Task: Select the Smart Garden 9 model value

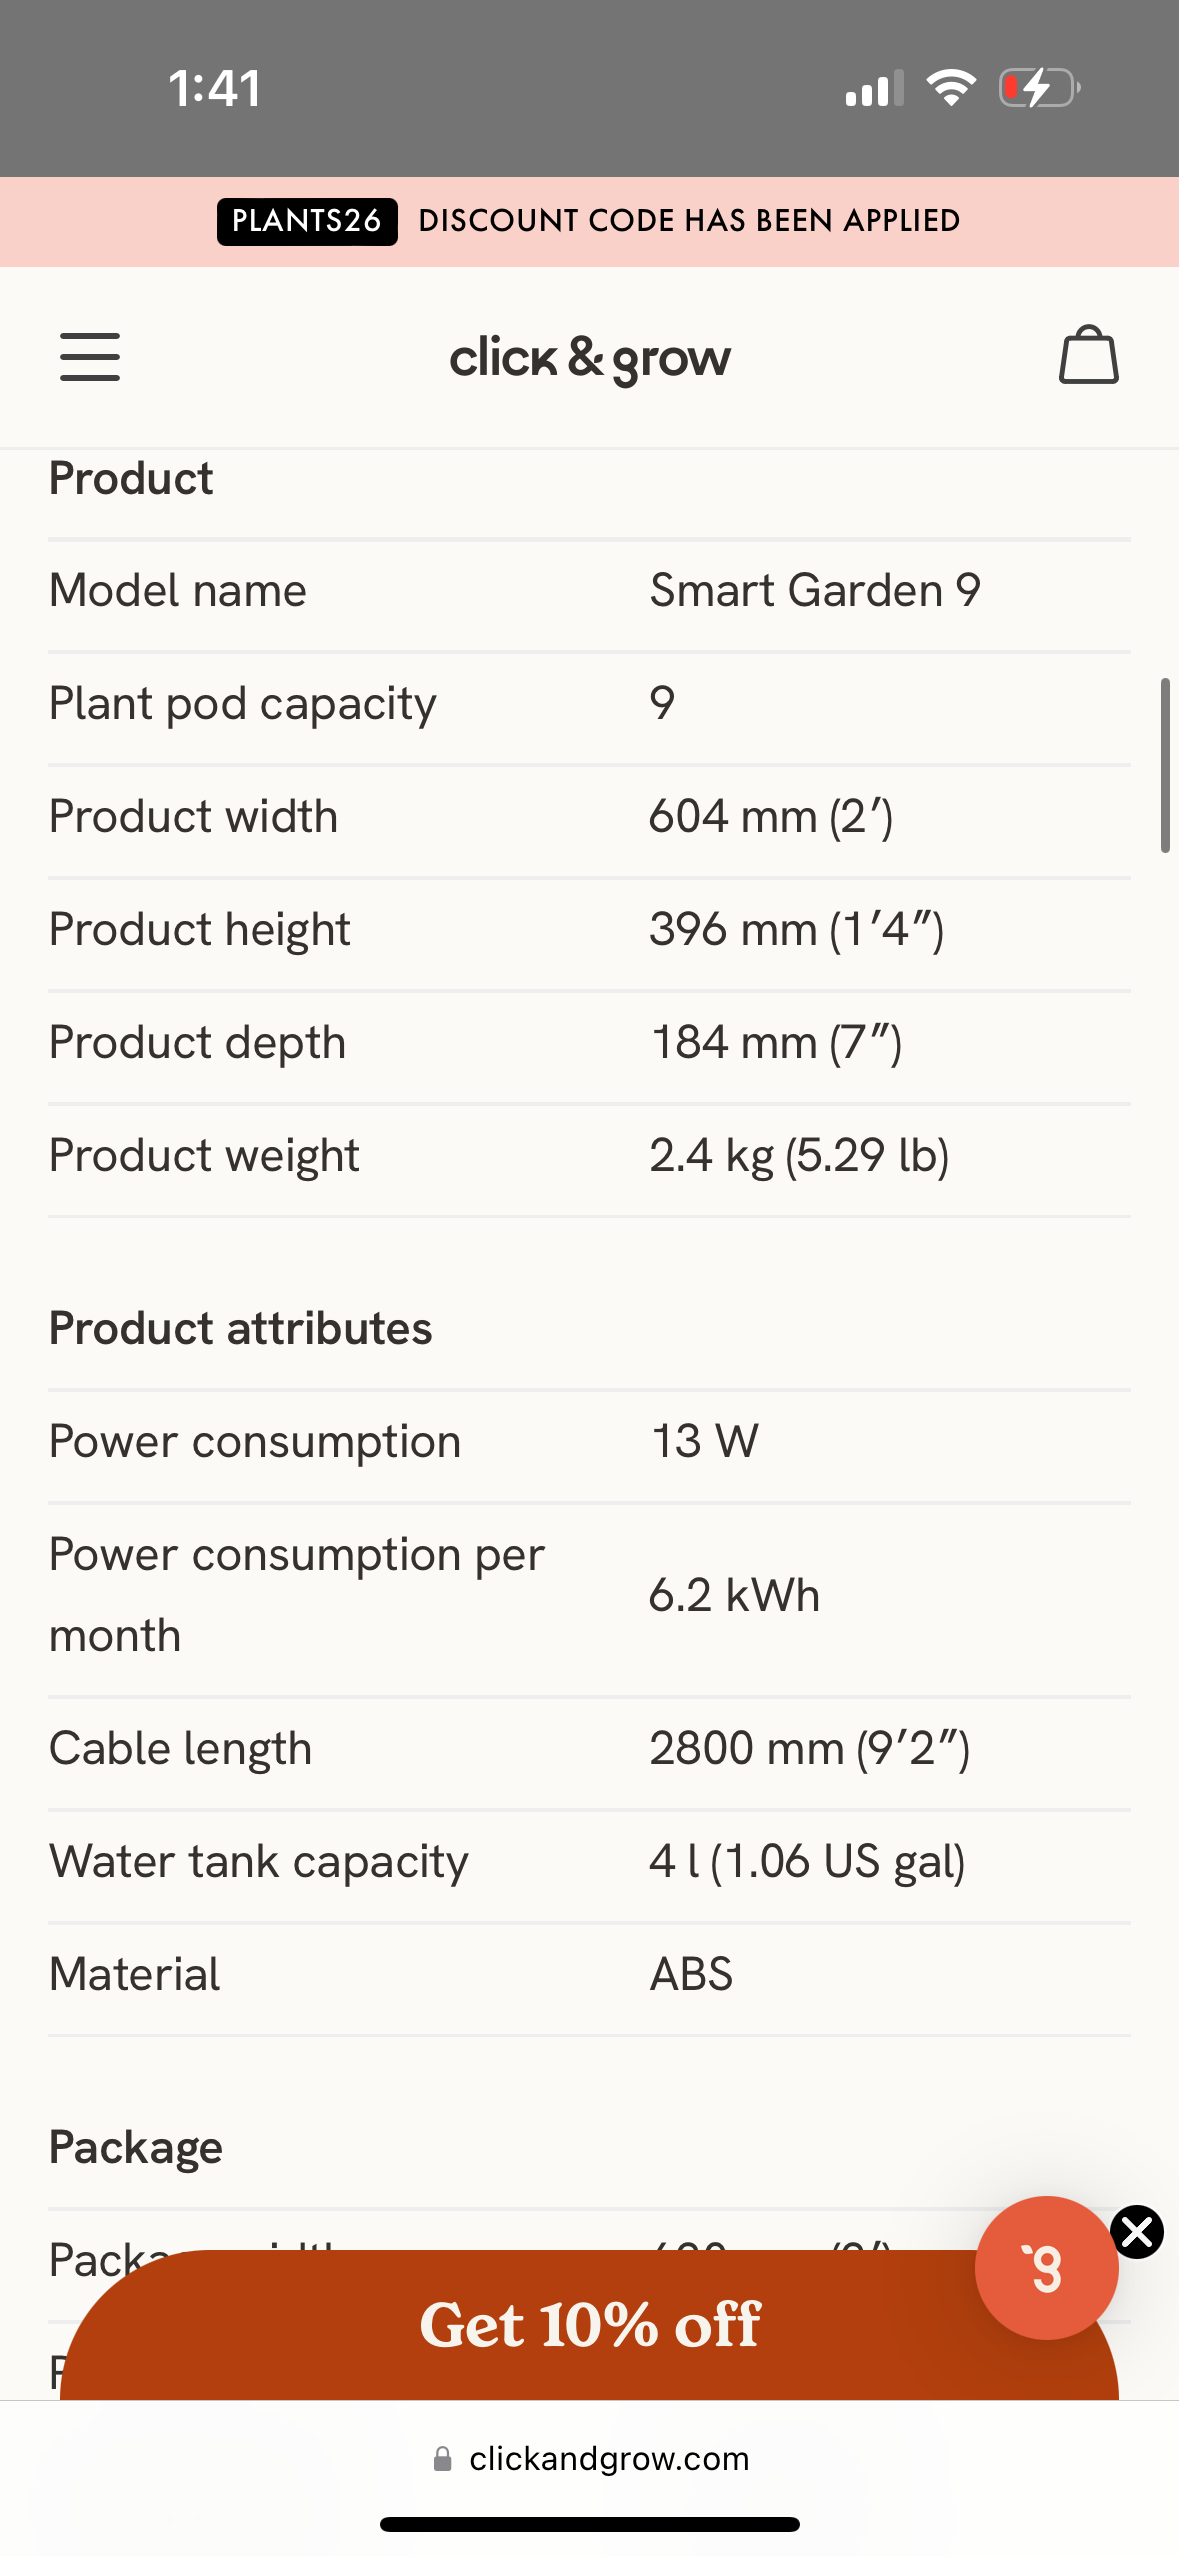Action: [x=815, y=590]
